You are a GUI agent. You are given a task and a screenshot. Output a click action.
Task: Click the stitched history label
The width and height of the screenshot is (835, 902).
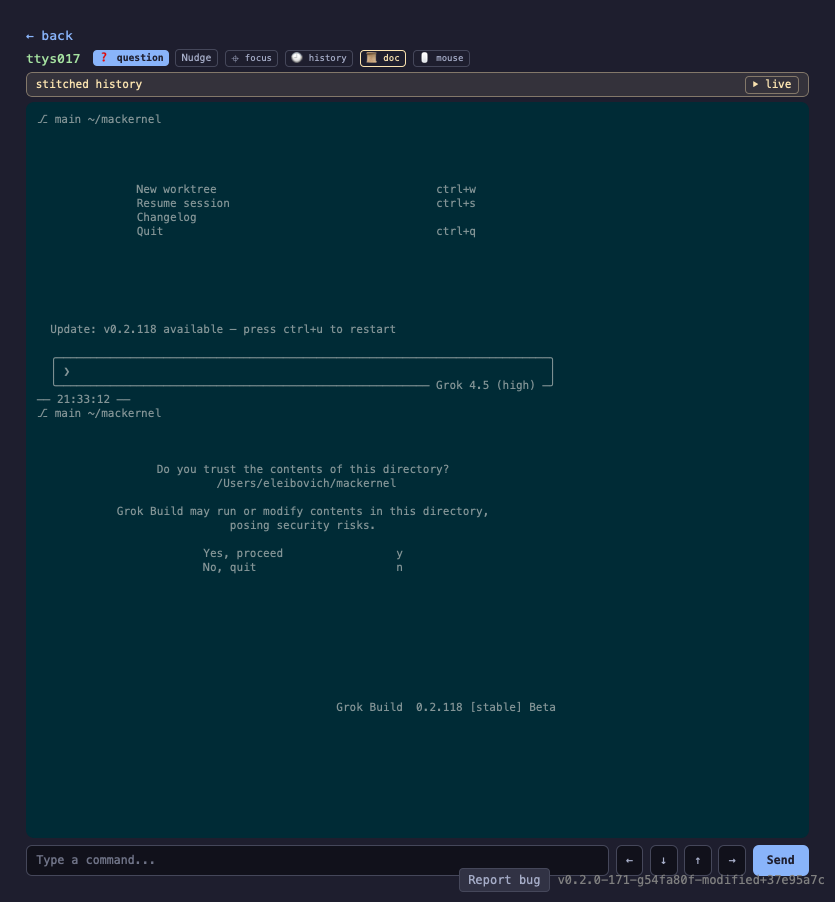(89, 84)
